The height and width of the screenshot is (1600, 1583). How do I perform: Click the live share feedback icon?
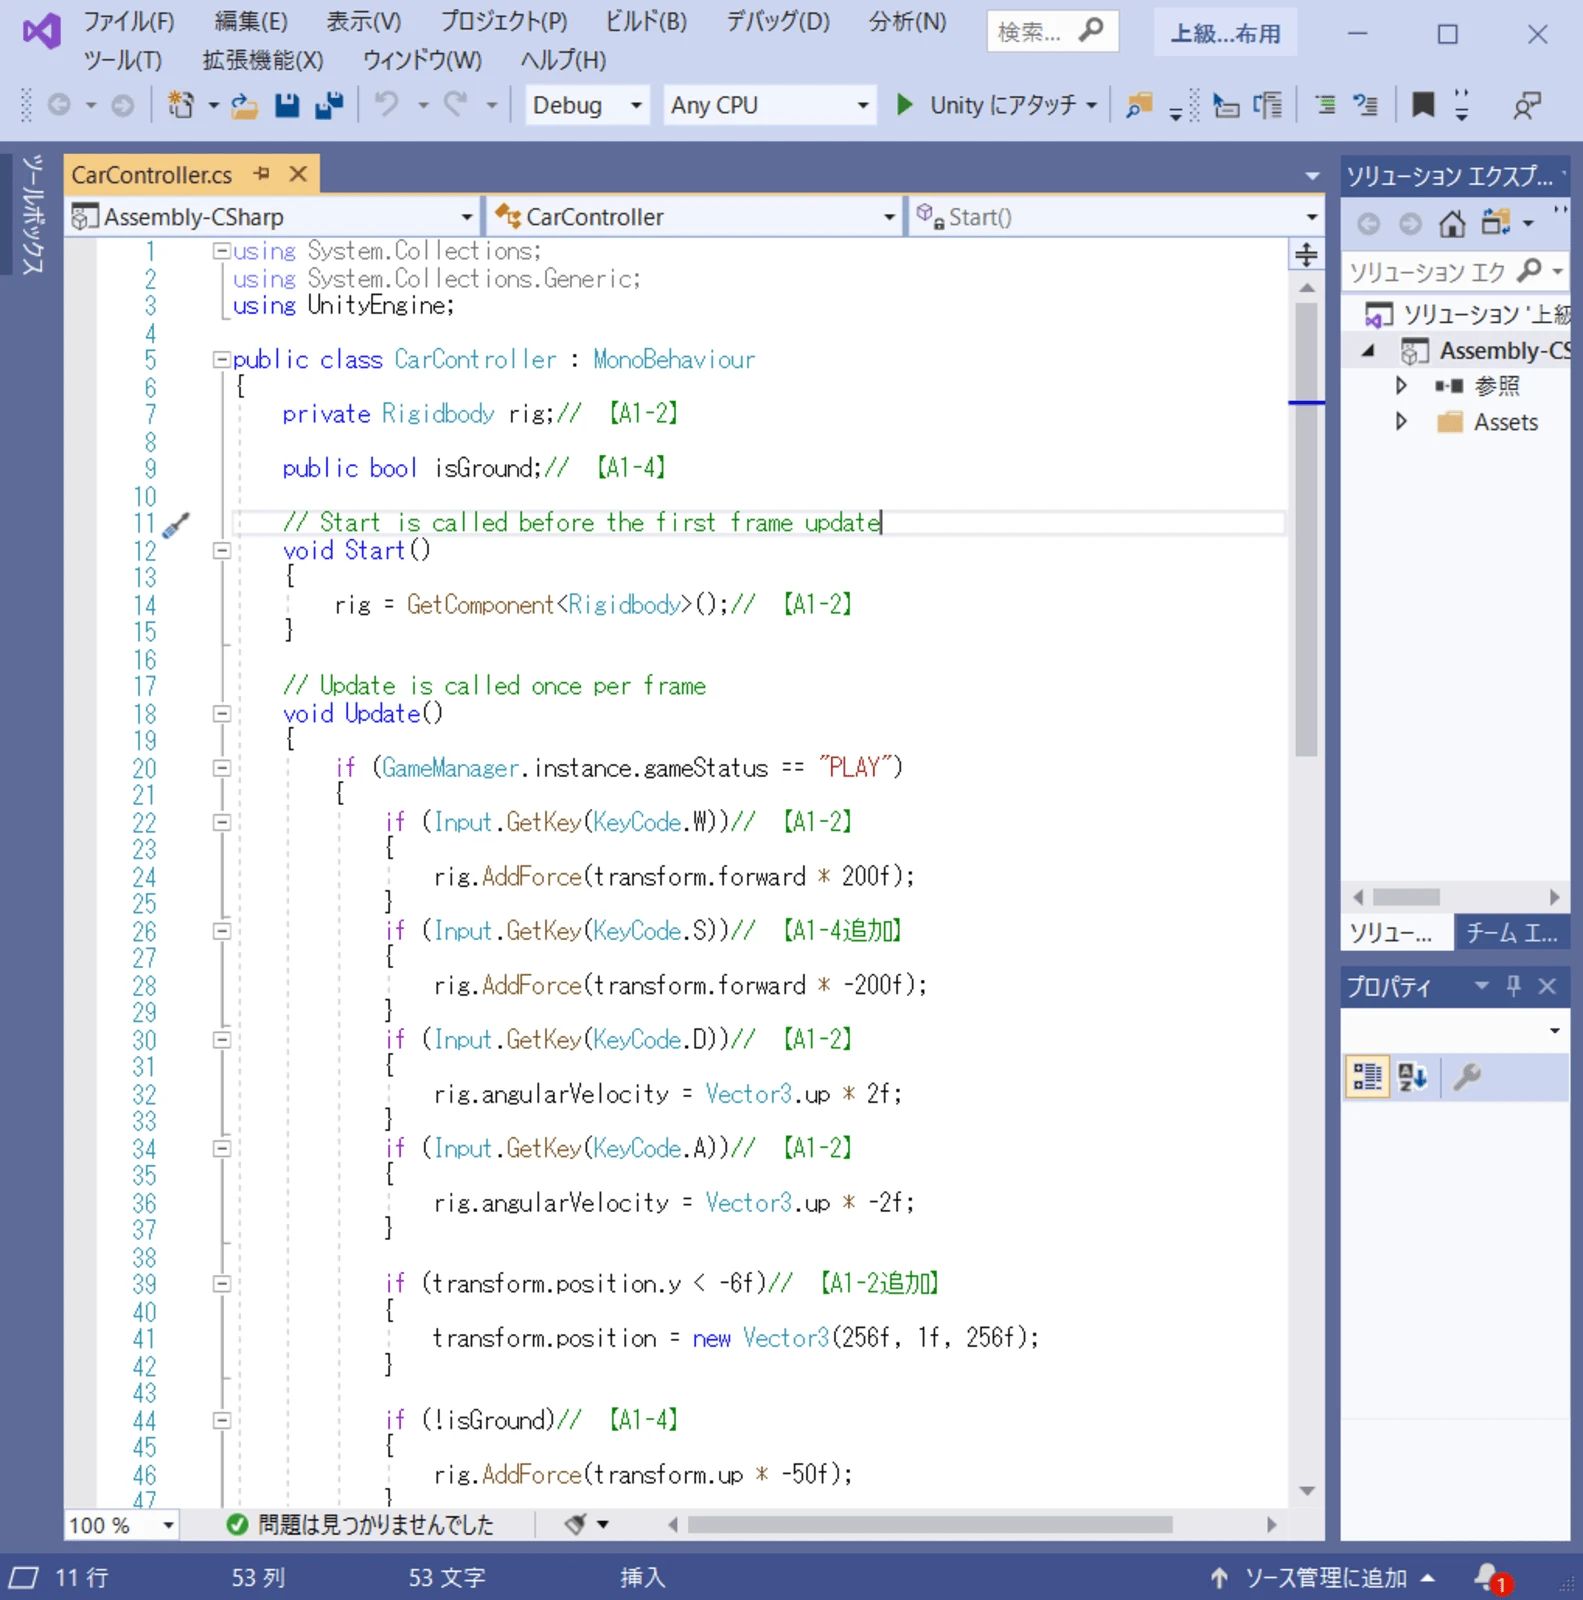pyautogui.click(x=1526, y=105)
